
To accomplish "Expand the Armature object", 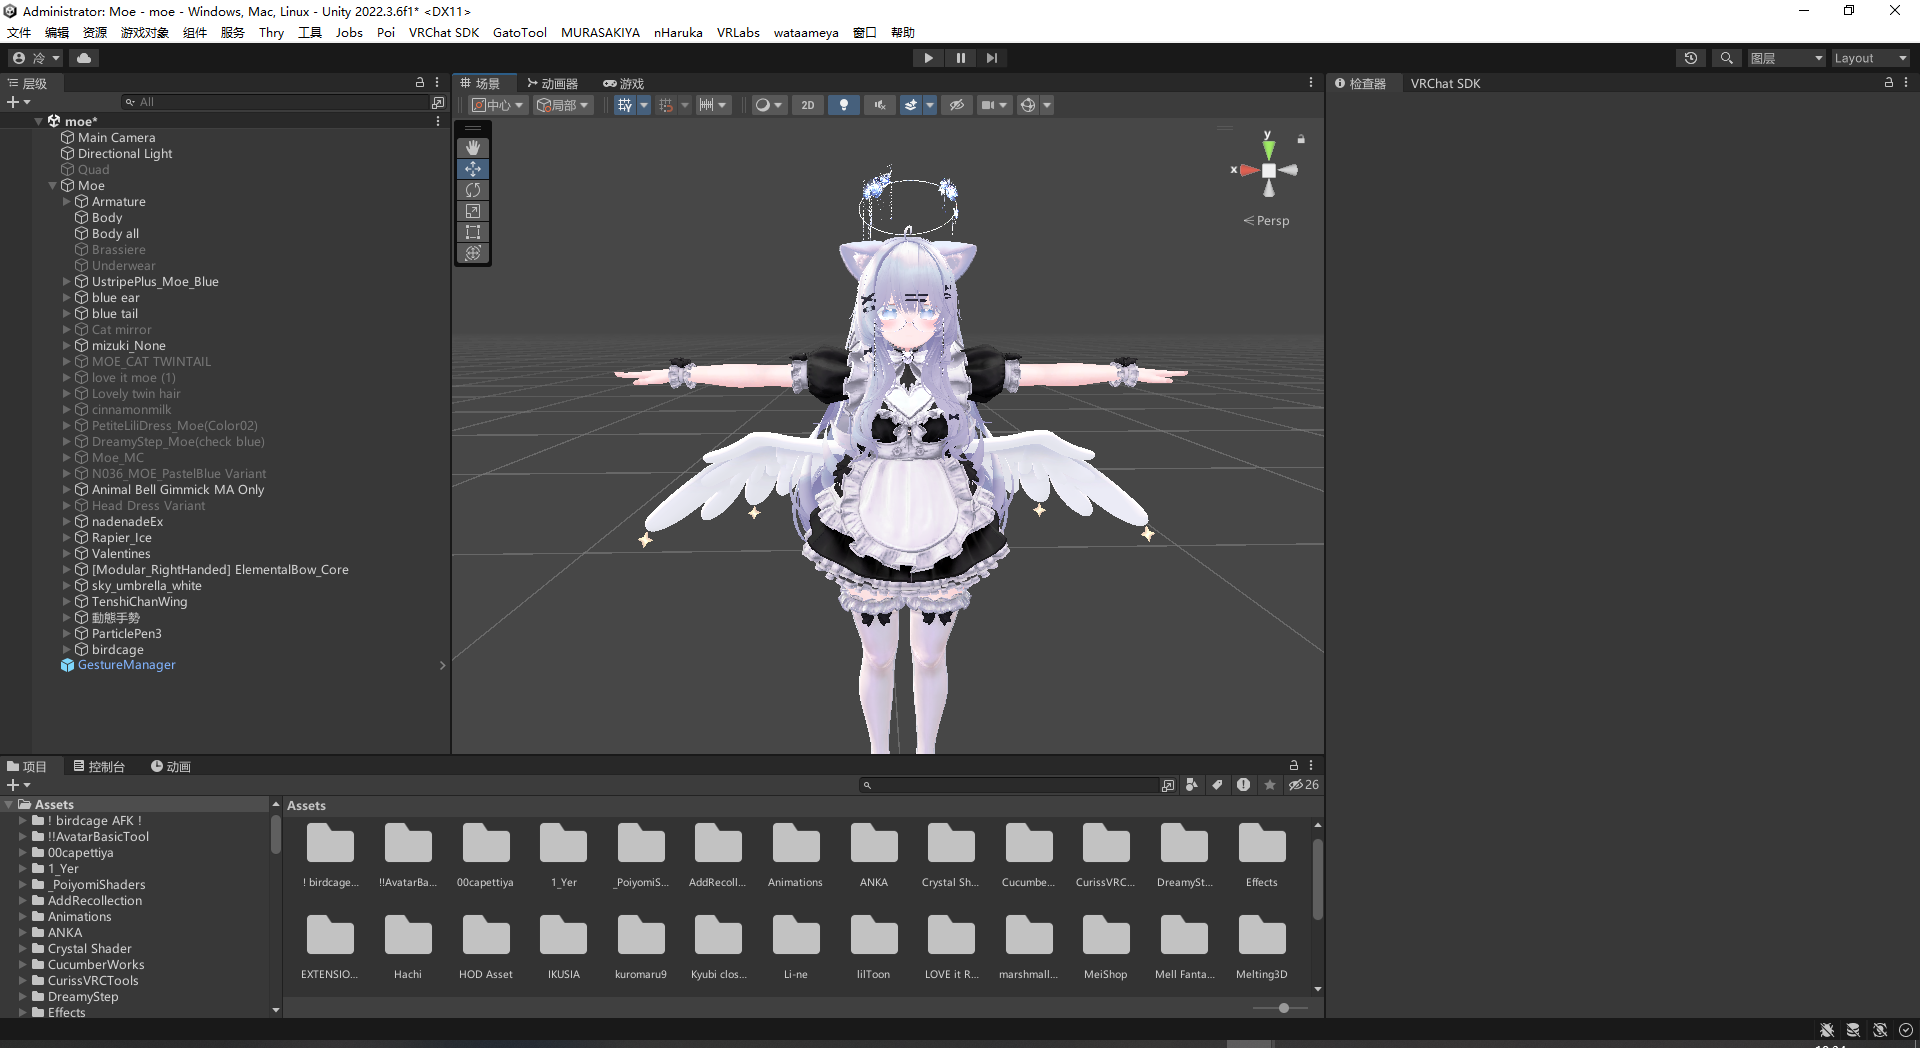I will [x=67, y=202].
